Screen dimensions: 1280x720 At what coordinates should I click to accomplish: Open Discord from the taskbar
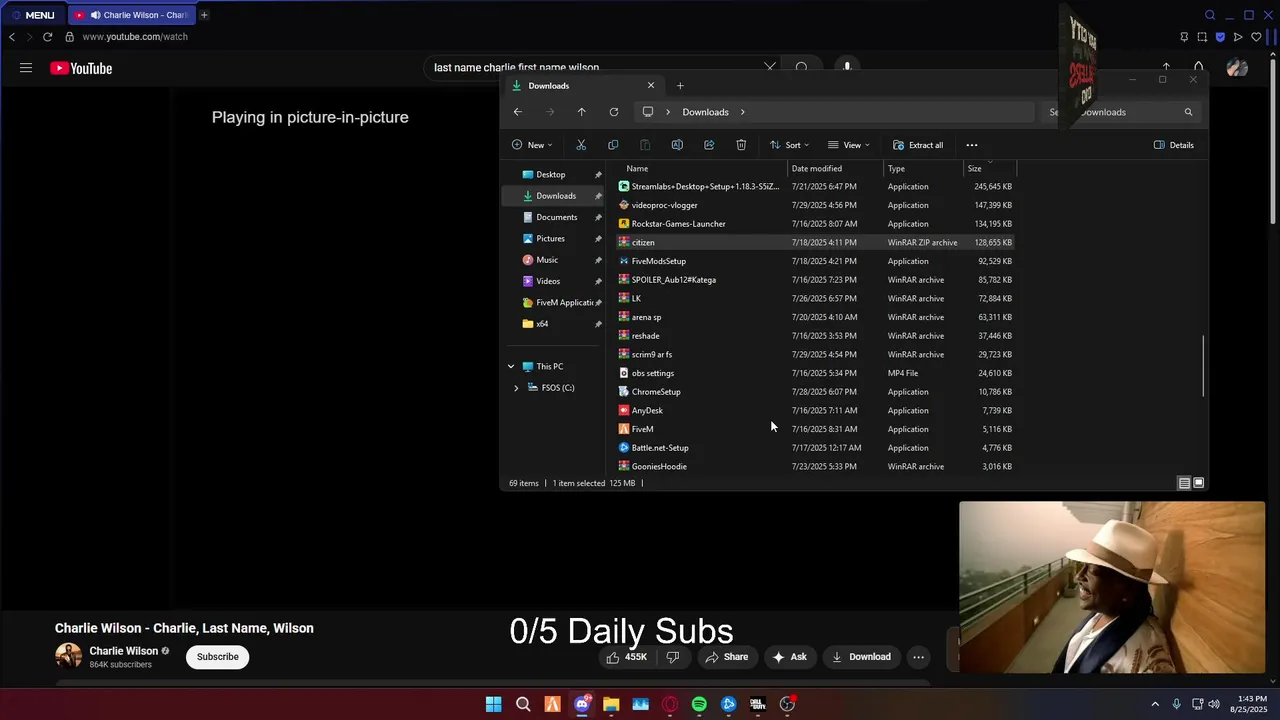click(x=582, y=704)
